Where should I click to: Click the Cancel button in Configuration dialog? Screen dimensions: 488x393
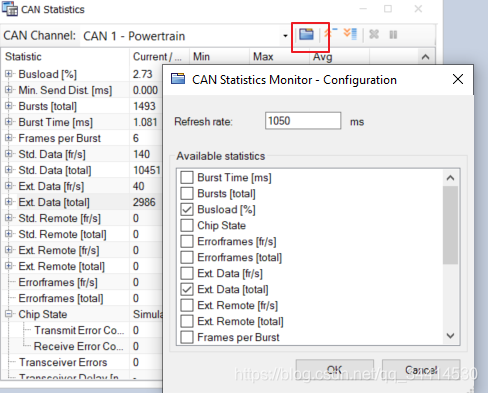coord(421,369)
